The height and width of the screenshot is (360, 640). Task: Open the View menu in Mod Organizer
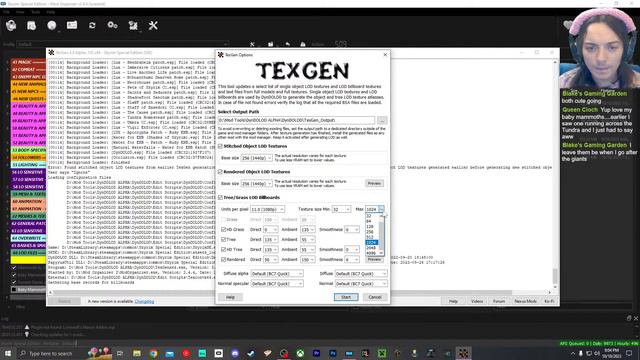pos(20,12)
